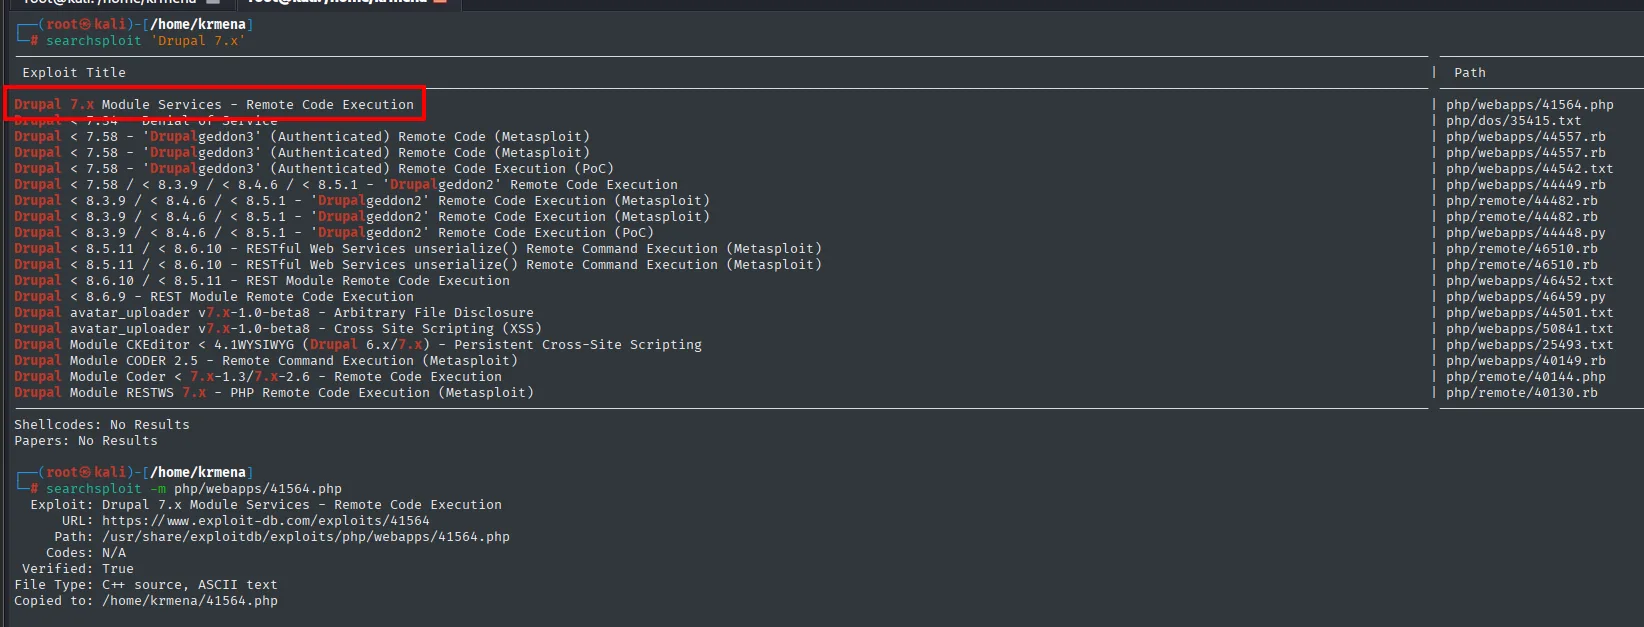Click the path php/webapps/44449.rb
The height and width of the screenshot is (627, 1644).
1525,185
